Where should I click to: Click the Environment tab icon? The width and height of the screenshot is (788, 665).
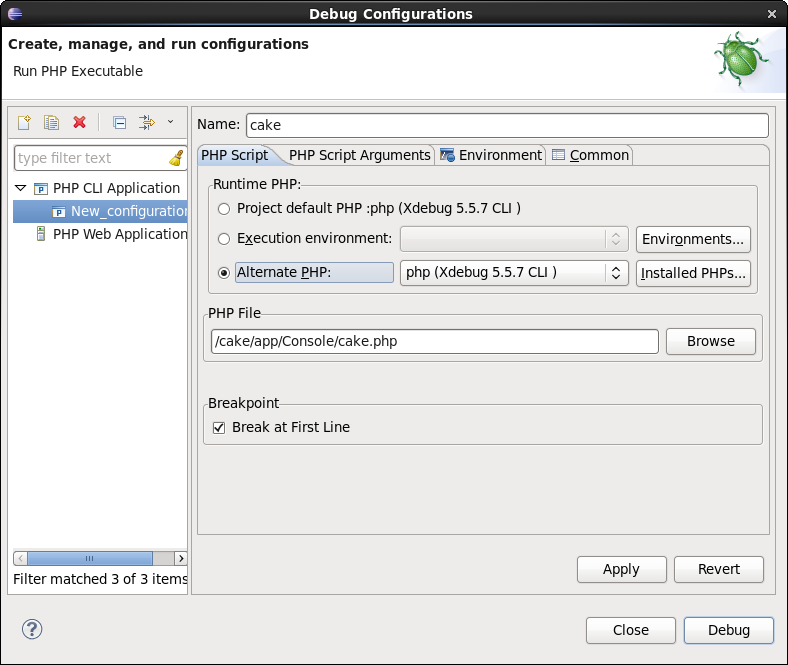[x=447, y=155]
